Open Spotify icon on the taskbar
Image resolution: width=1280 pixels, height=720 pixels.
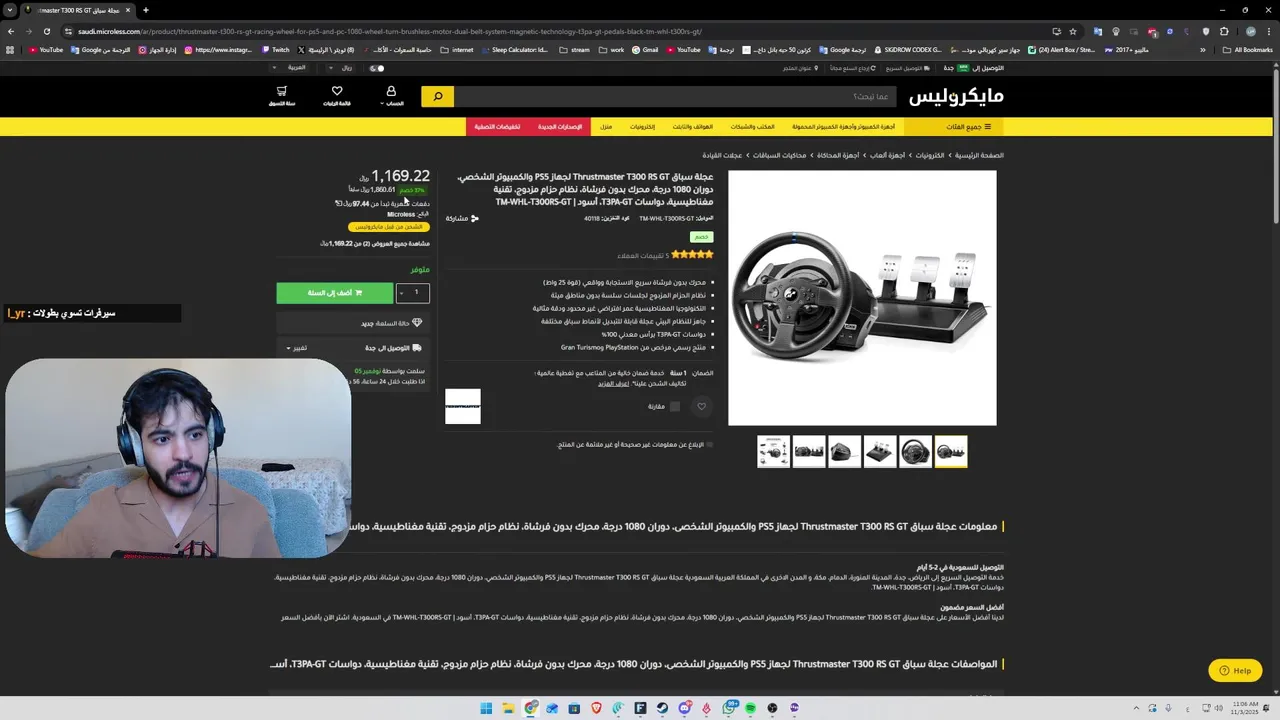750,708
